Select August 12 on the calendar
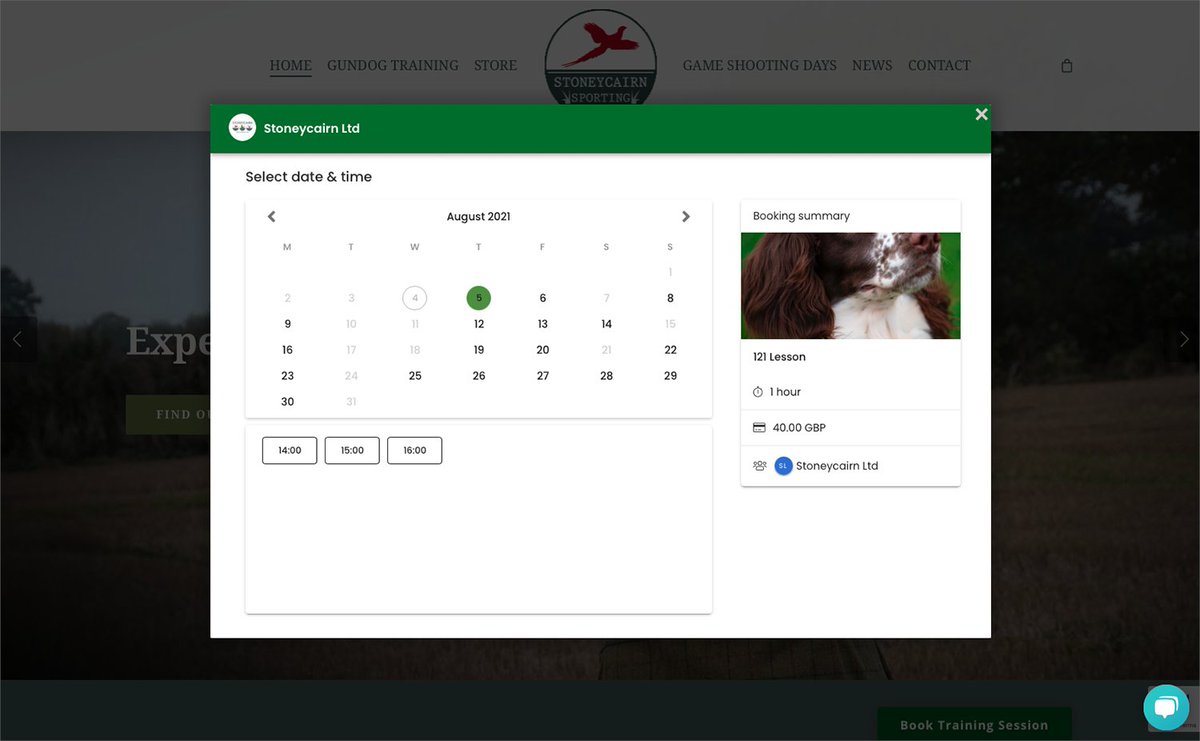 coord(478,324)
